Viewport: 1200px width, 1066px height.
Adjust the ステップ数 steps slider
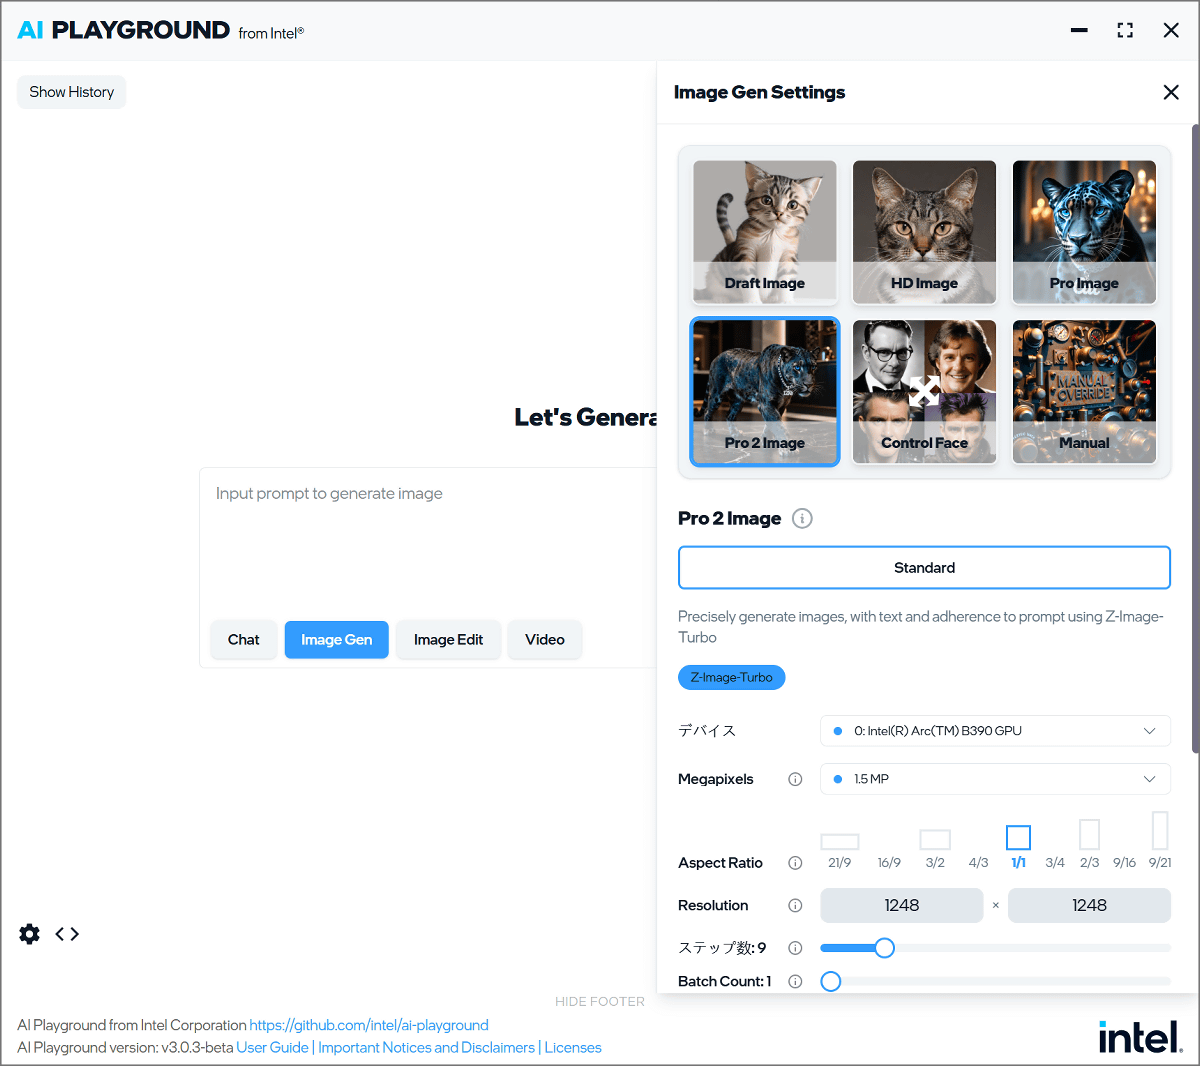995,948
